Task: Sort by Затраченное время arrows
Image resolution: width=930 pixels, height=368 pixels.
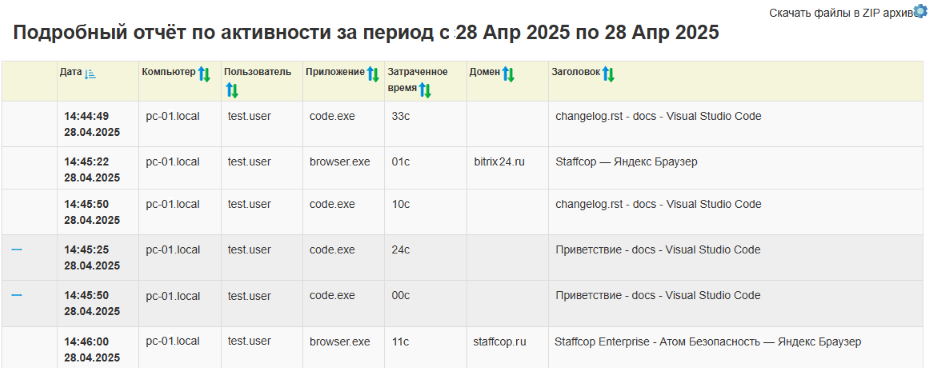Action: click(x=425, y=90)
